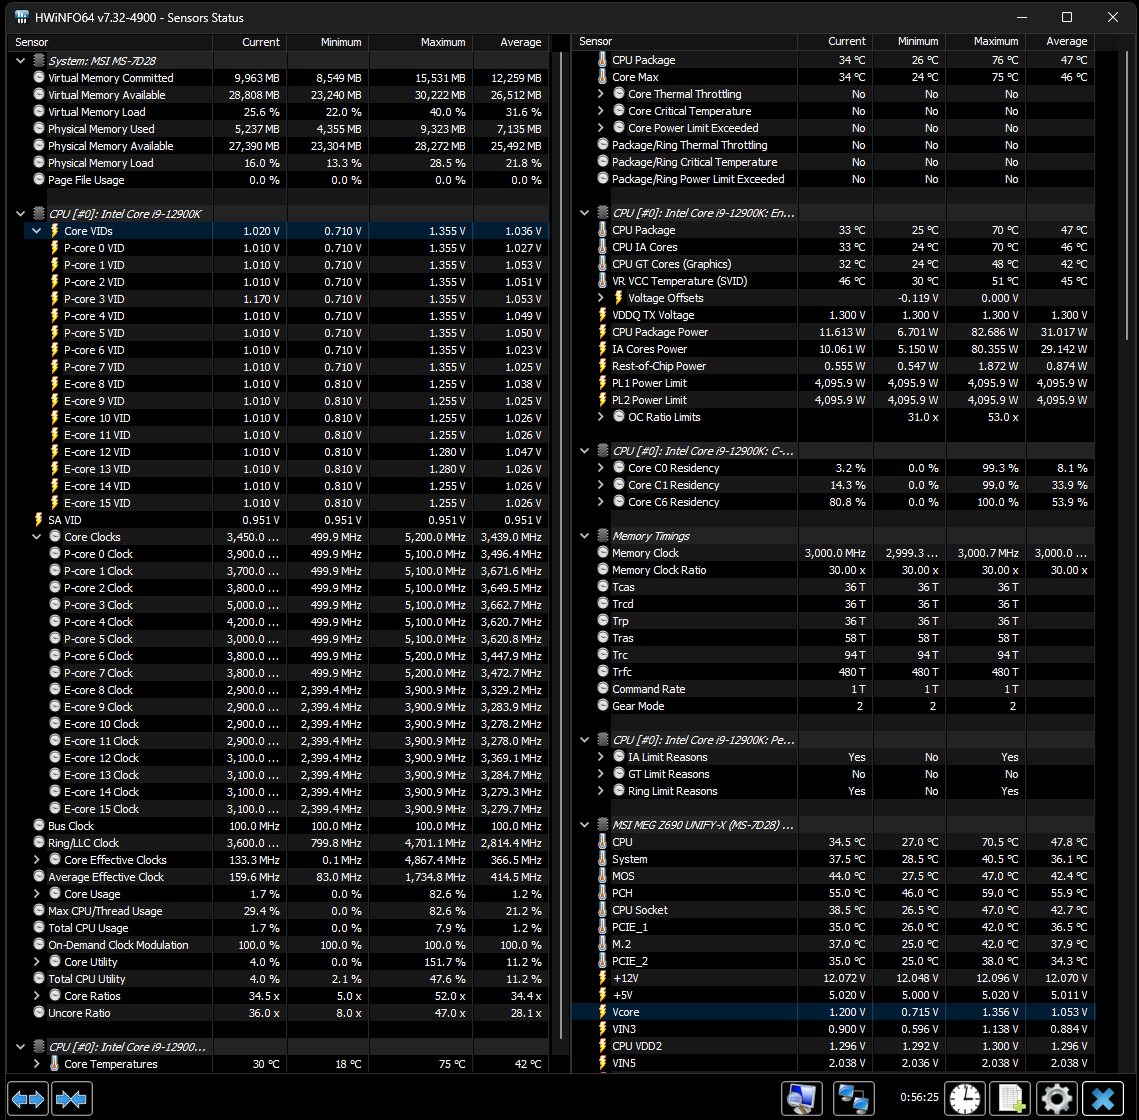Collapse the Core Clocks subtree
This screenshot has height=1120, width=1139.
(36, 537)
